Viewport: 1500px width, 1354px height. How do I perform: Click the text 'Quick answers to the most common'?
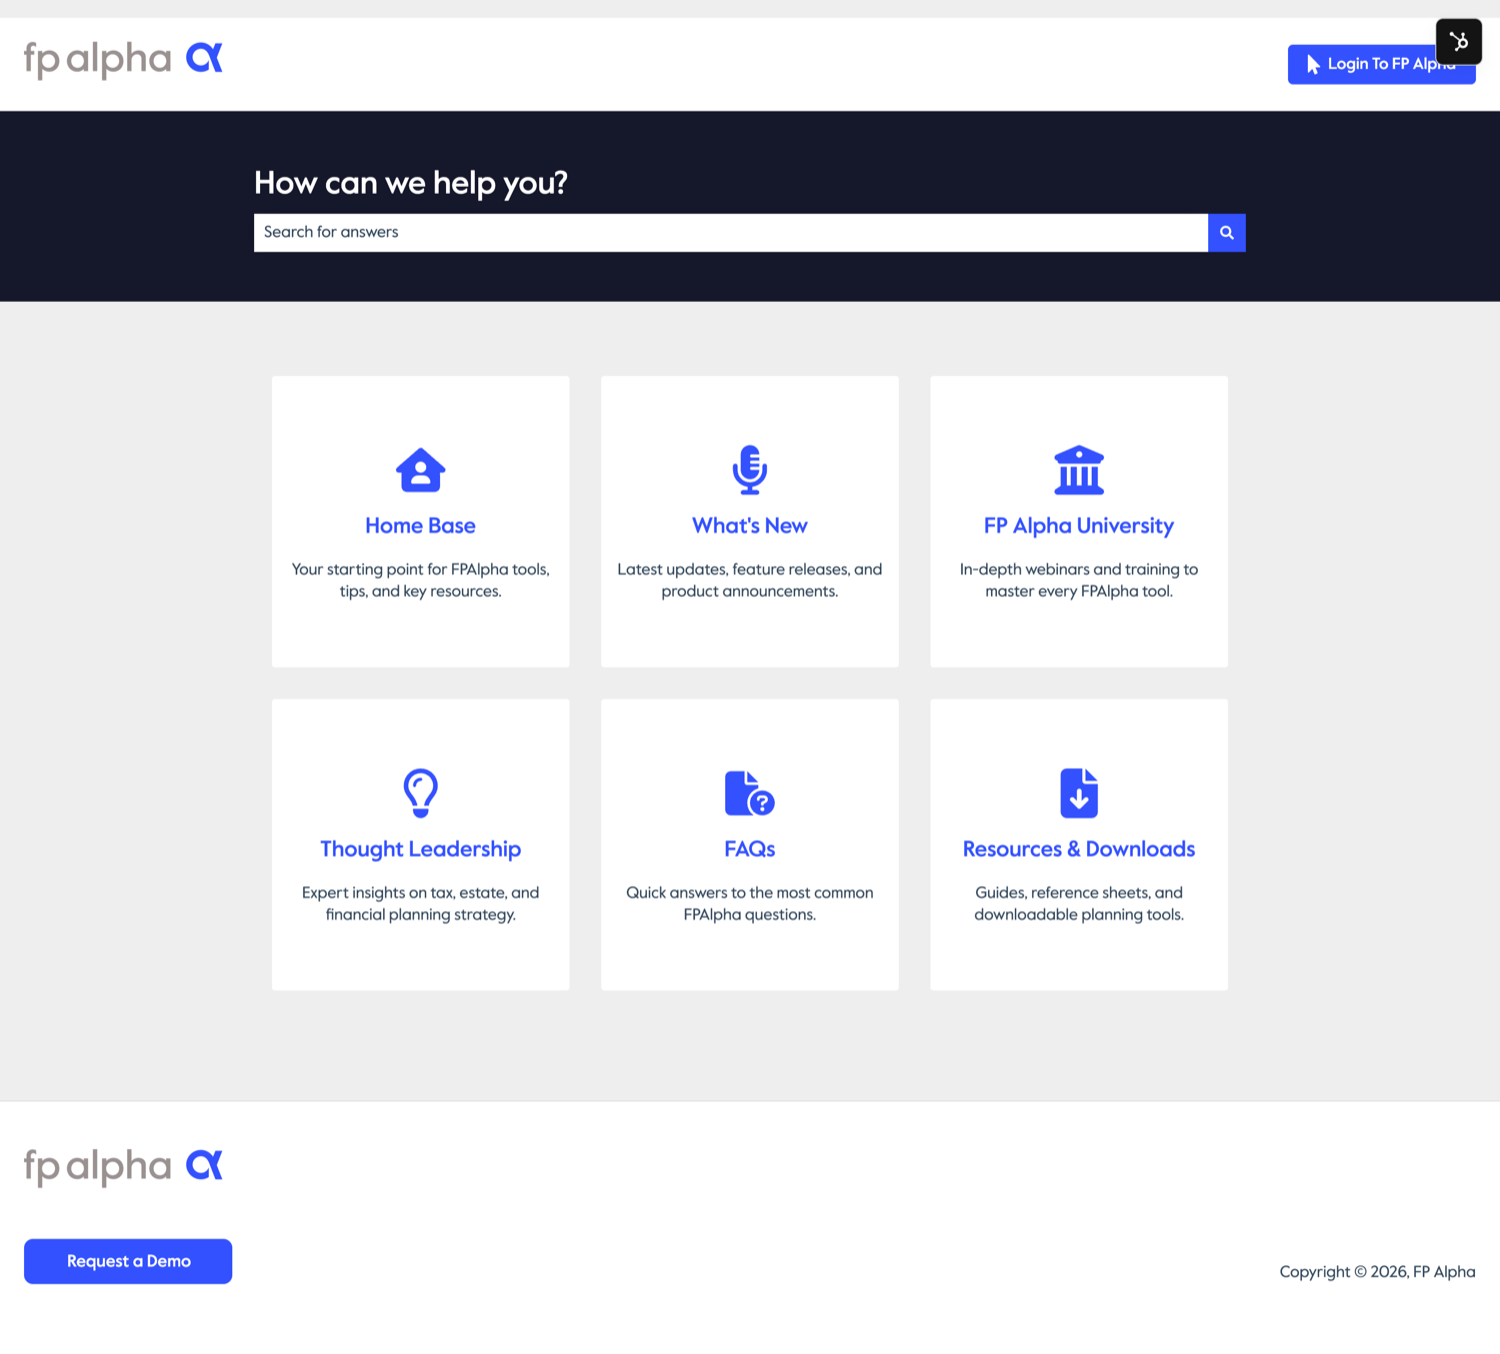(x=750, y=893)
